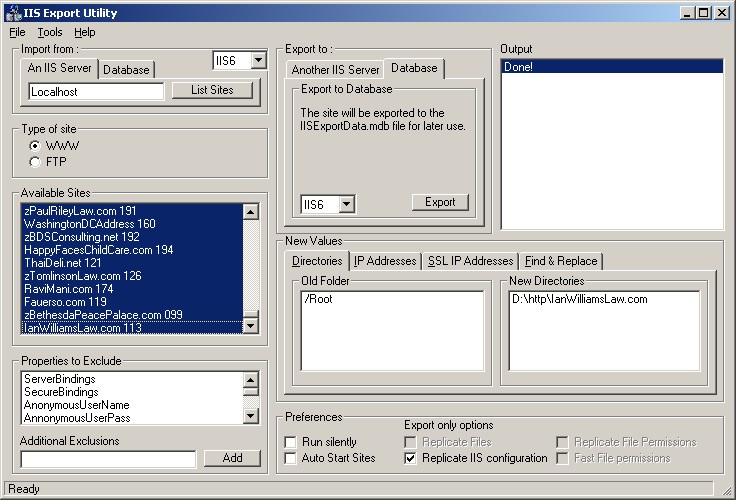The image size is (736, 500).
Task: Toggle the Auto Start Sites checkbox
Action: (291, 458)
